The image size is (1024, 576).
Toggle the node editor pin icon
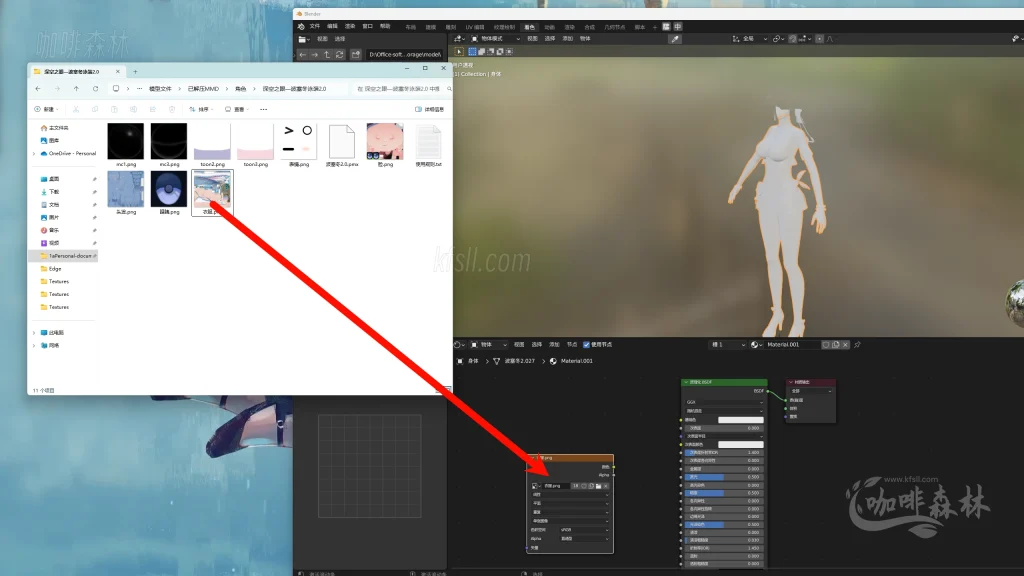point(857,345)
